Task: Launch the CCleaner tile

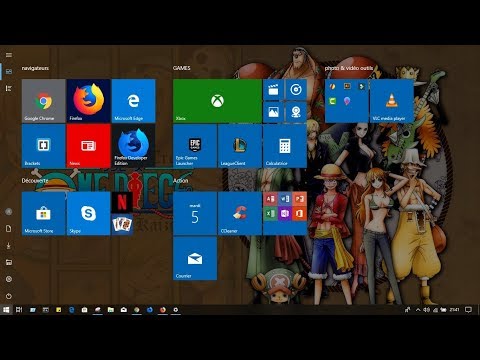Action: pos(240,214)
